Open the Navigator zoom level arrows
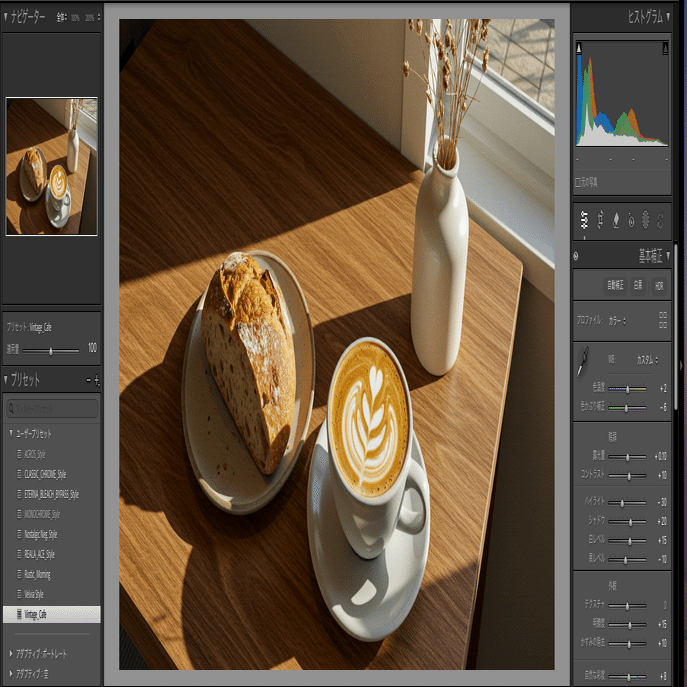This screenshot has width=687, height=687. (99, 17)
